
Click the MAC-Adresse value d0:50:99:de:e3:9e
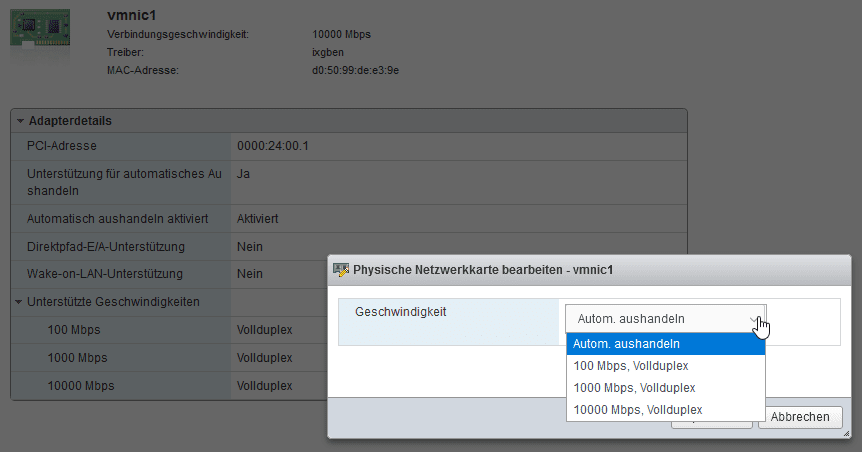click(356, 70)
